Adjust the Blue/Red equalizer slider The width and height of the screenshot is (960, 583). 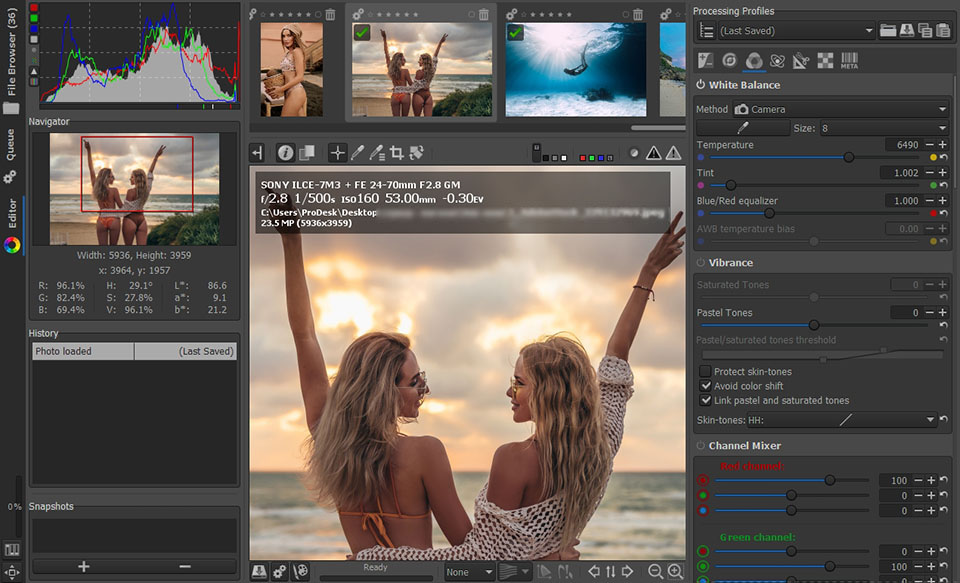(x=814, y=213)
